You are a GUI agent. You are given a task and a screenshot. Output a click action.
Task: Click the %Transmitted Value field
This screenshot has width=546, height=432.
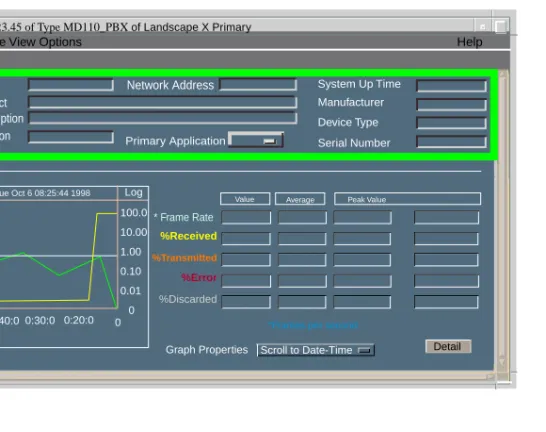click(x=246, y=259)
